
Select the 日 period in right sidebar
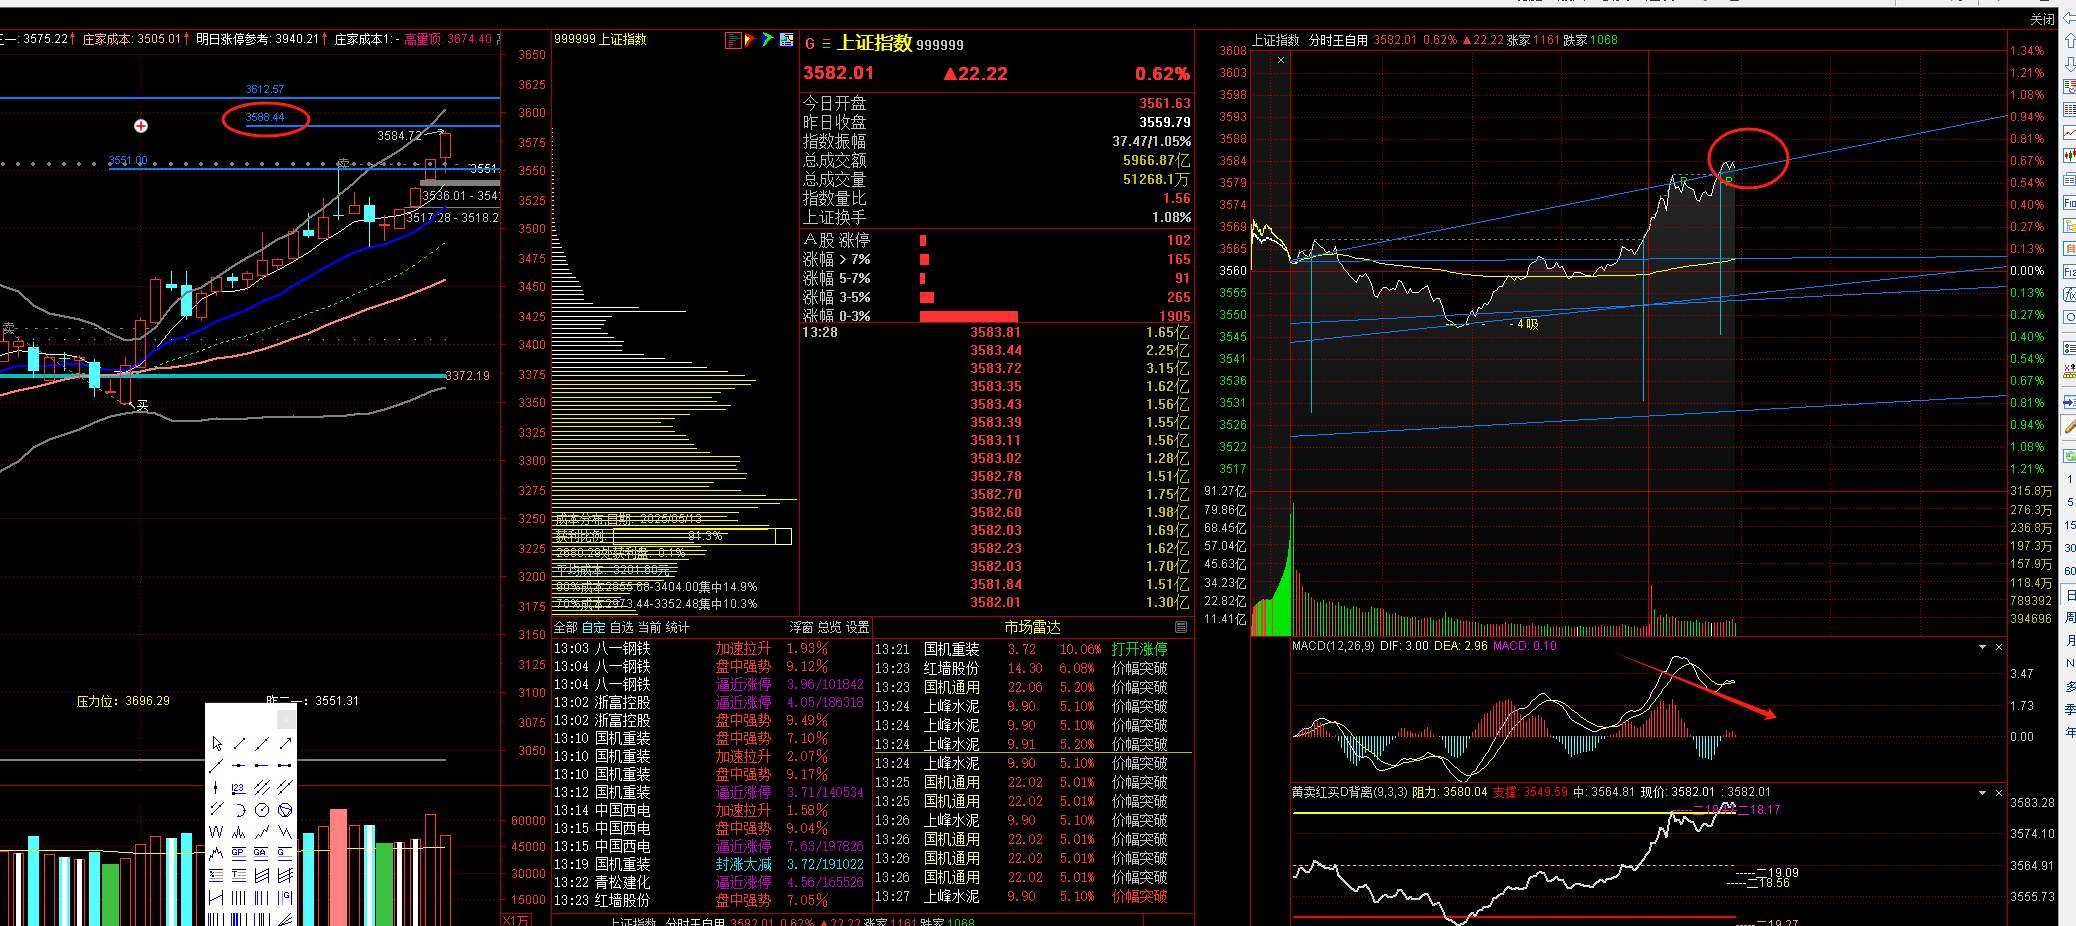pos(2069,595)
